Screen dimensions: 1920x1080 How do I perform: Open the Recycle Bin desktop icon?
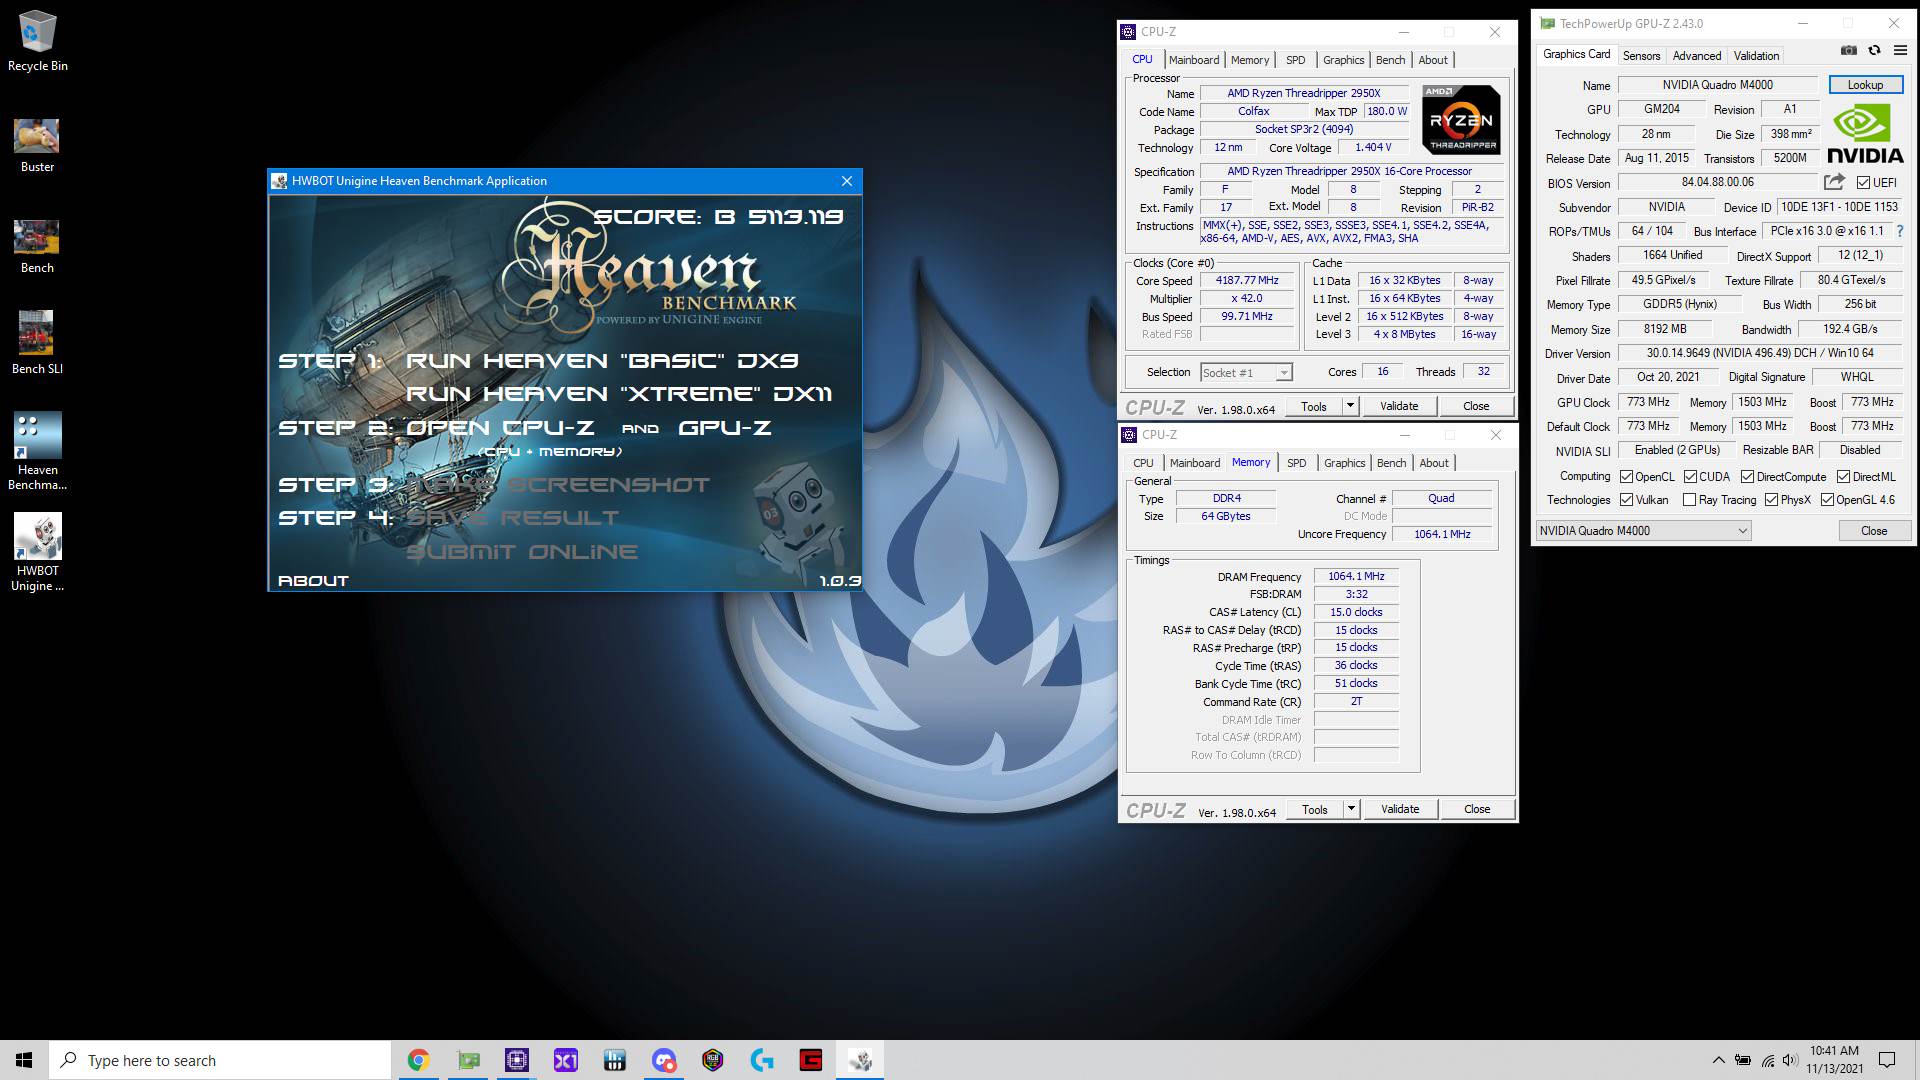[x=37, y=41]
